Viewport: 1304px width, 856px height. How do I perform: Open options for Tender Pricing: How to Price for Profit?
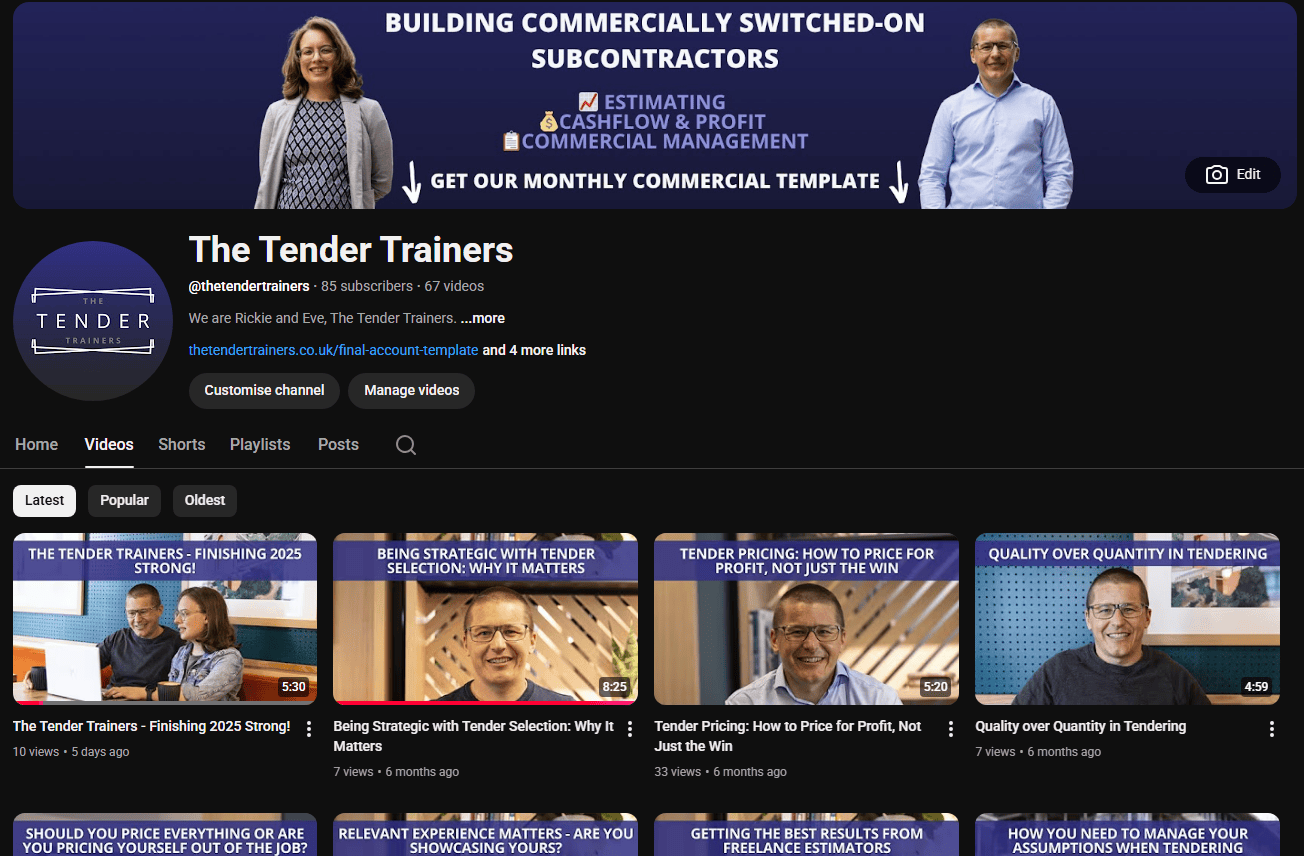pyautogui.click(x=950, y=729)
